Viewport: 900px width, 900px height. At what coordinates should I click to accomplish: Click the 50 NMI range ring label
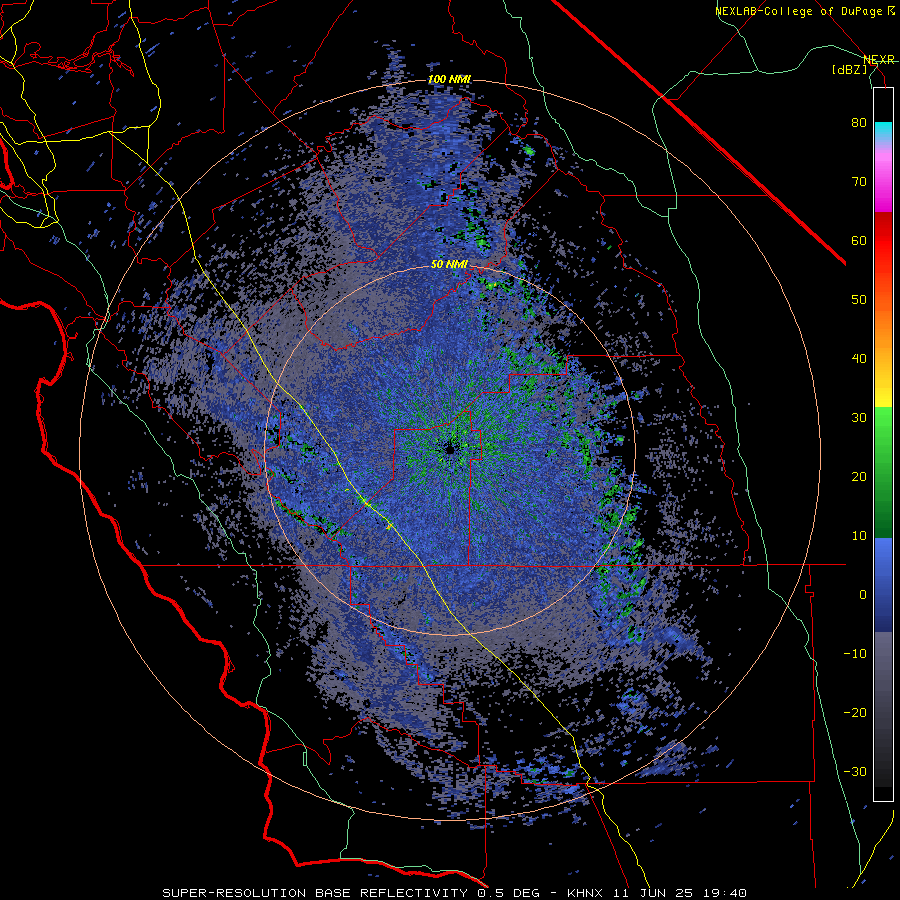pos(449,265)
